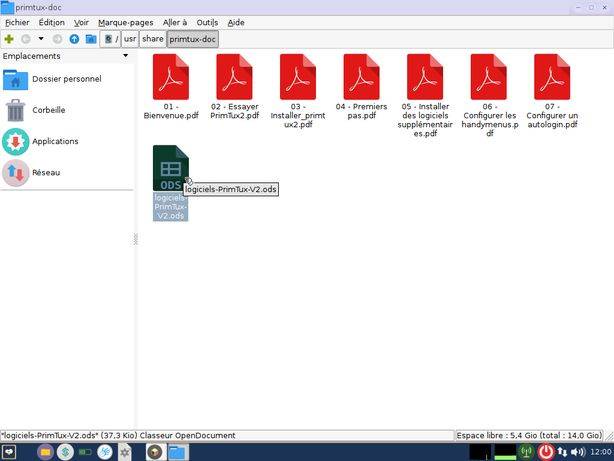
Task: Click the logiciels-PrimTux-V2.ods highlighted filename label
Action: (170, 207)
